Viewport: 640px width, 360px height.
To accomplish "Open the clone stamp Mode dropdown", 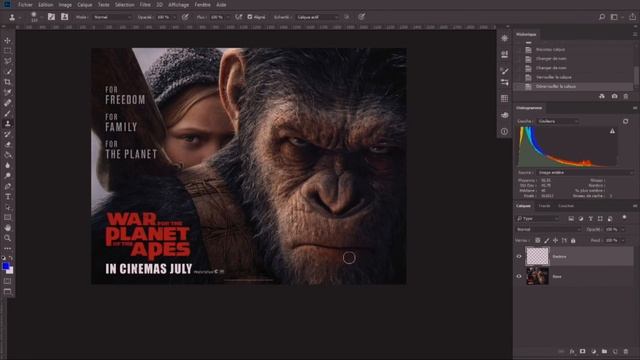I will [112, 17].
